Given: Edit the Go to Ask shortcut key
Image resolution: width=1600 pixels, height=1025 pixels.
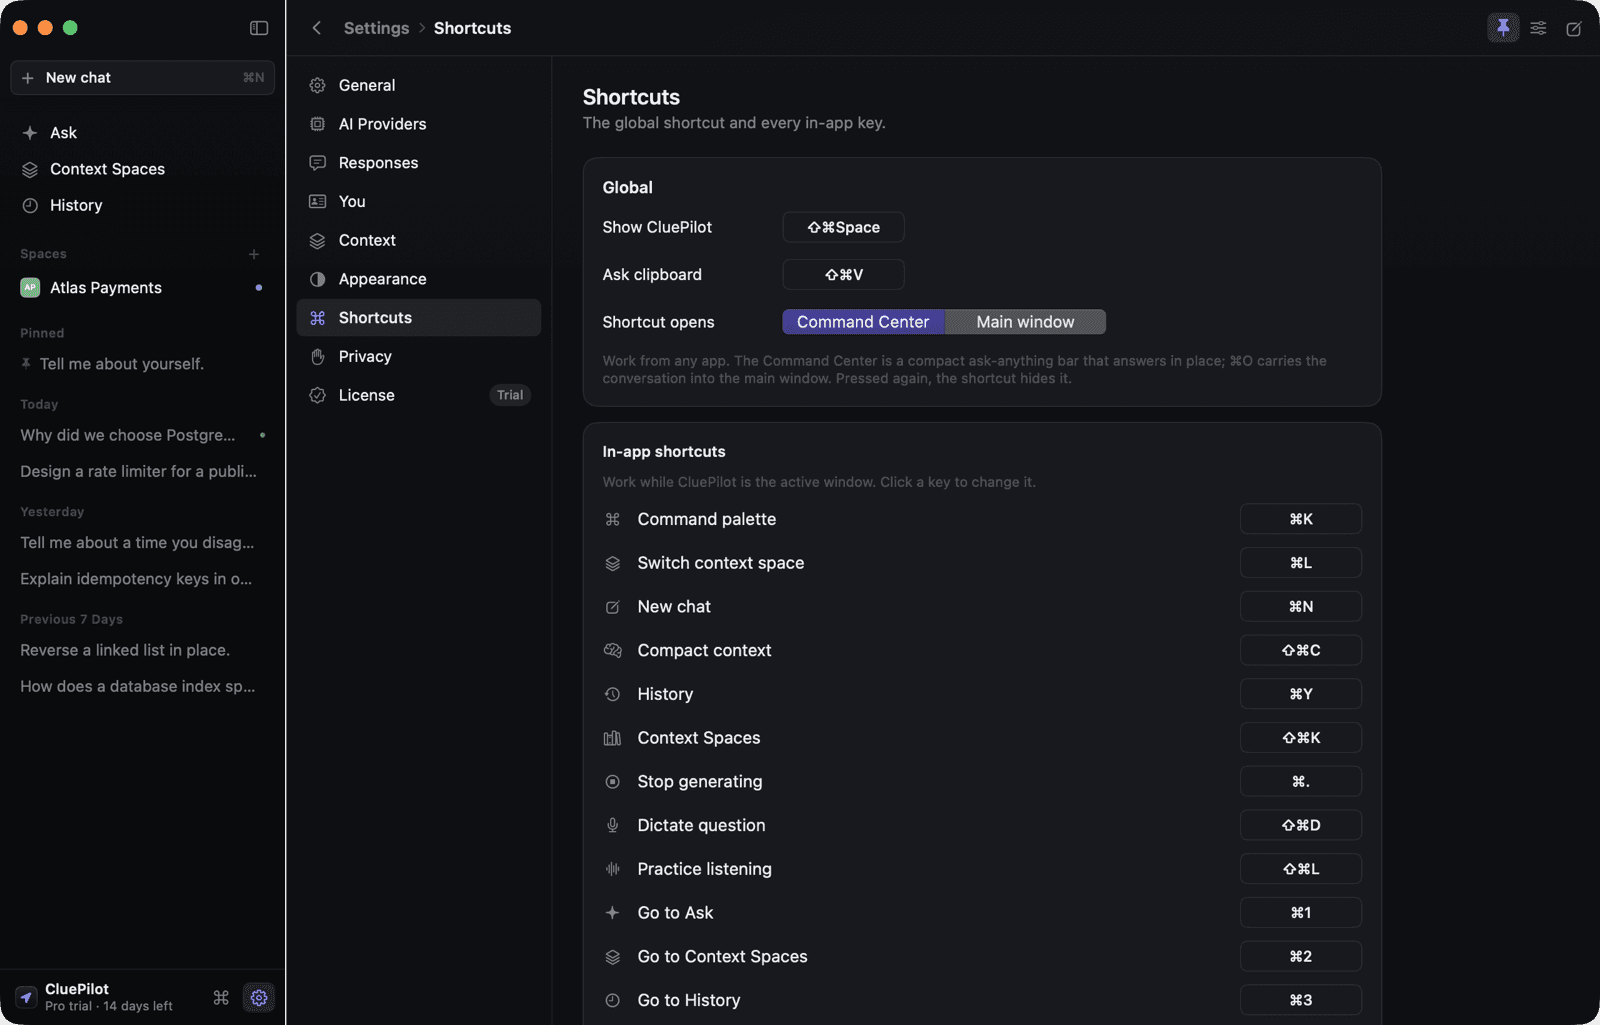Looking at the screenshot, I should pos(1300,913).
